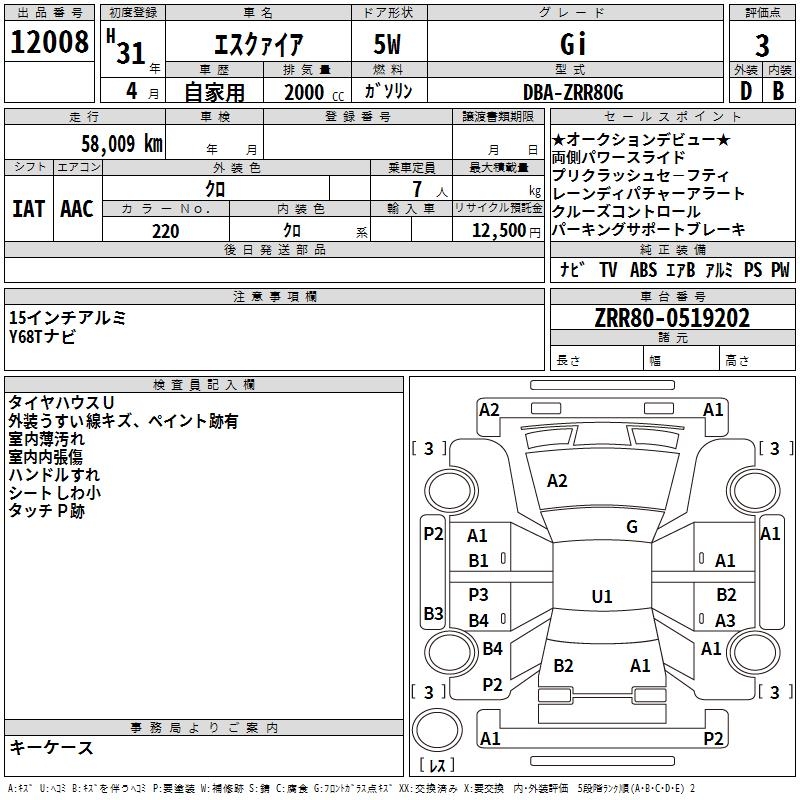Image resolution: width=800 pixels, height=800 pixels.
Task: Select the lot number 12008
Action: pyautogui.click(x=49, y=42)
